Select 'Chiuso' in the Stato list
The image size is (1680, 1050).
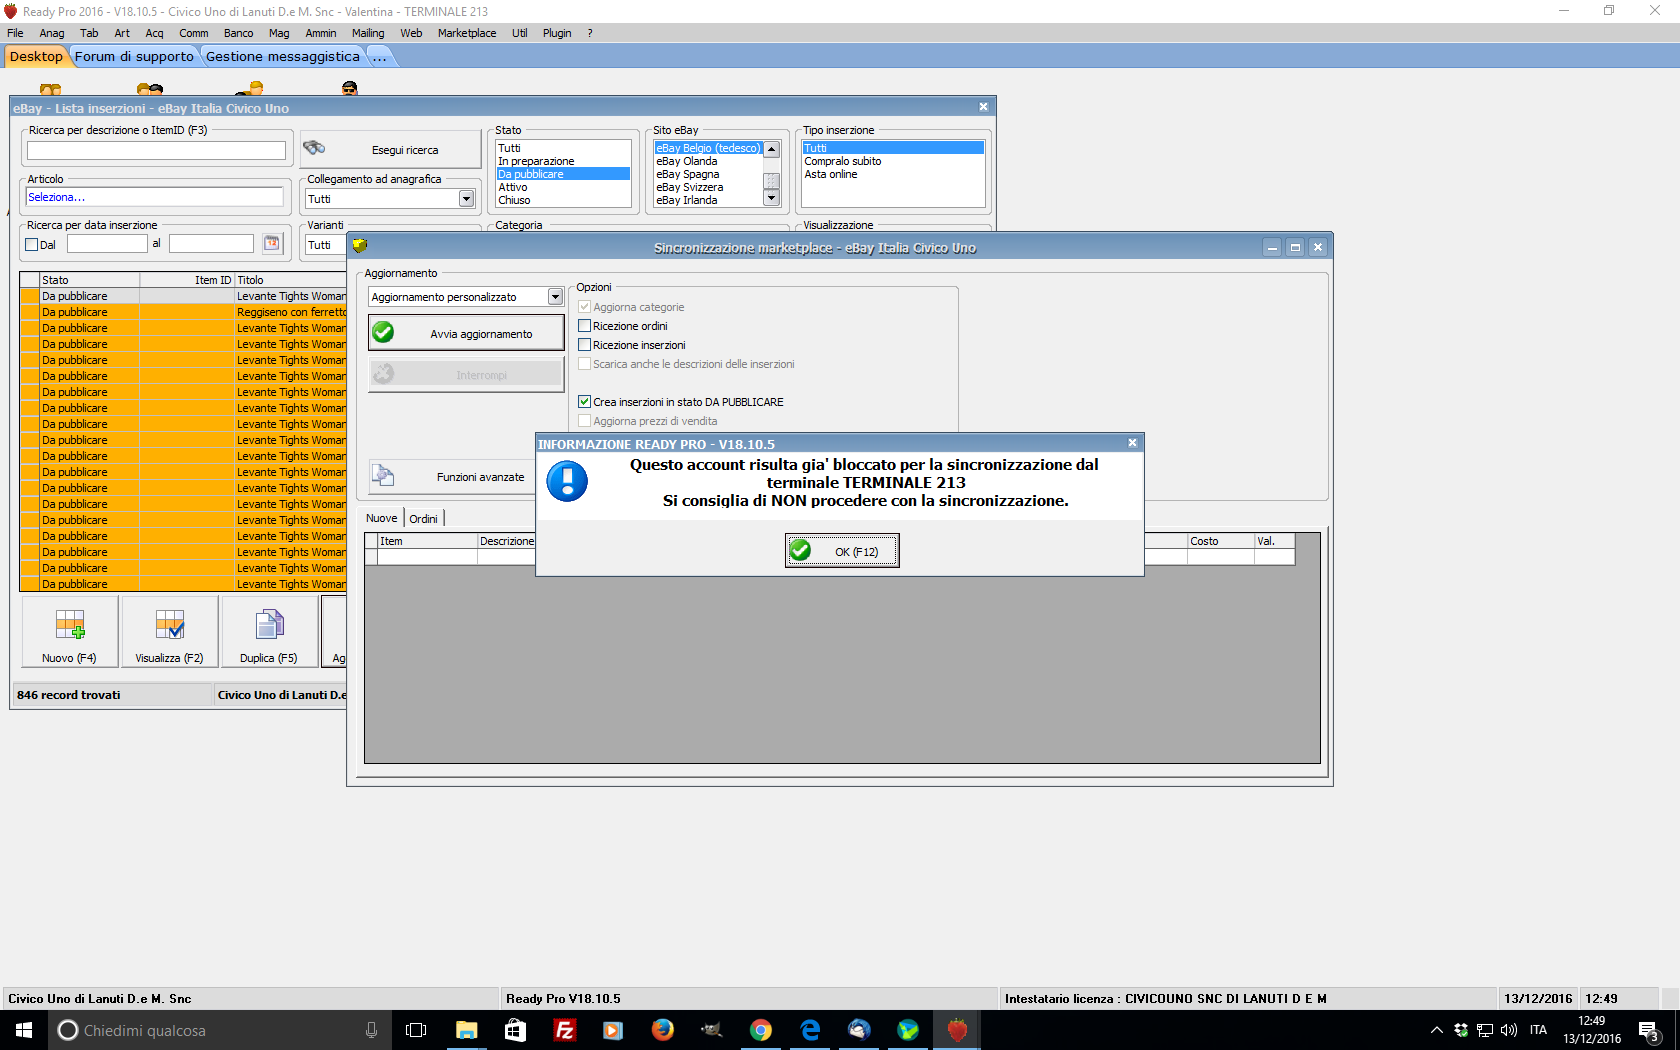563,200
